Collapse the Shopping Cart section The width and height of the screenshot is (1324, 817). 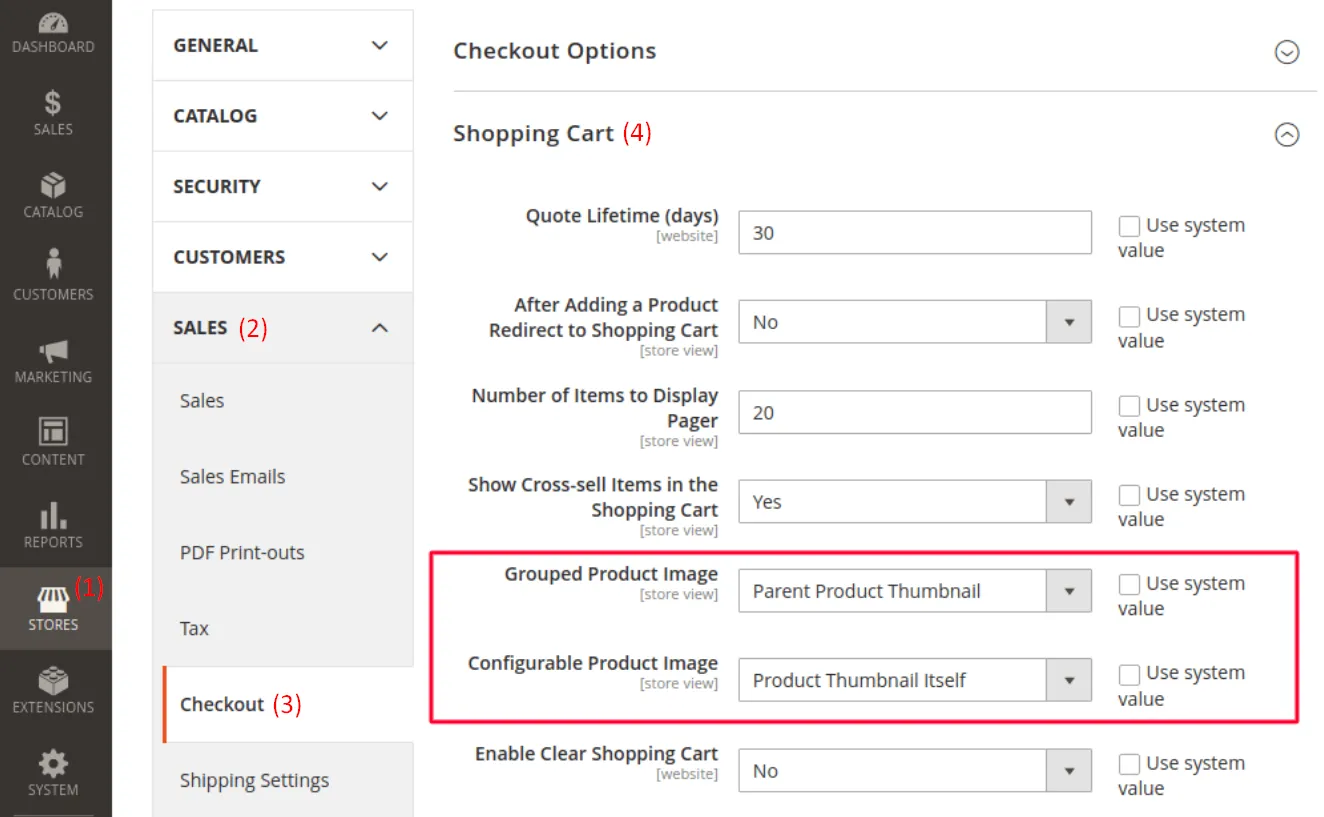click(x=1287, y=134)
